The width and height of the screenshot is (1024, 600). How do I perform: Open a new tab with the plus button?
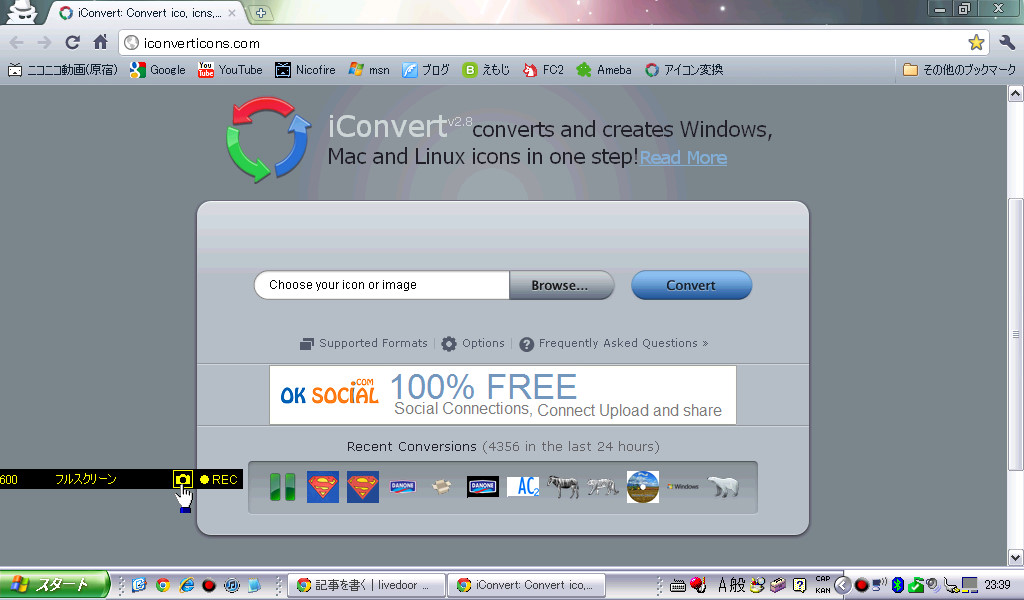pyautogui.click(x=261, y=12)
